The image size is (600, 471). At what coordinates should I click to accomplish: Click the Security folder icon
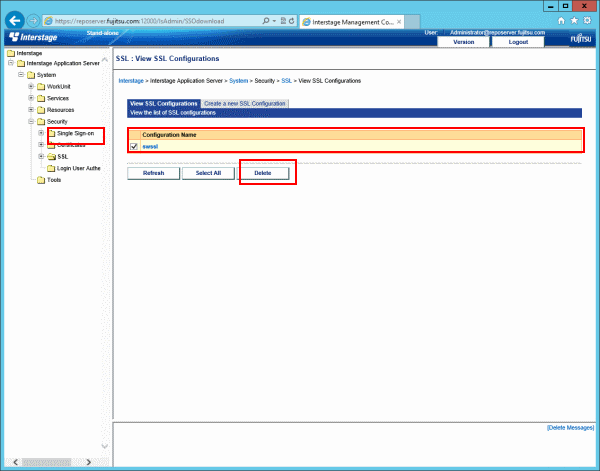coord(41,122)
